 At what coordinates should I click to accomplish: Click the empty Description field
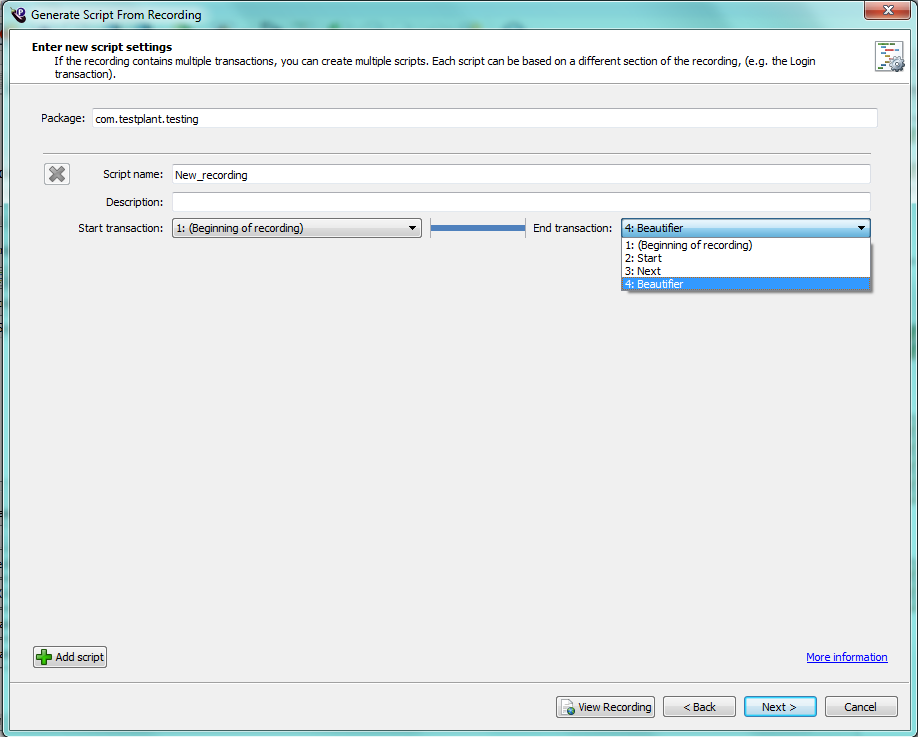(x=520, y=202)
